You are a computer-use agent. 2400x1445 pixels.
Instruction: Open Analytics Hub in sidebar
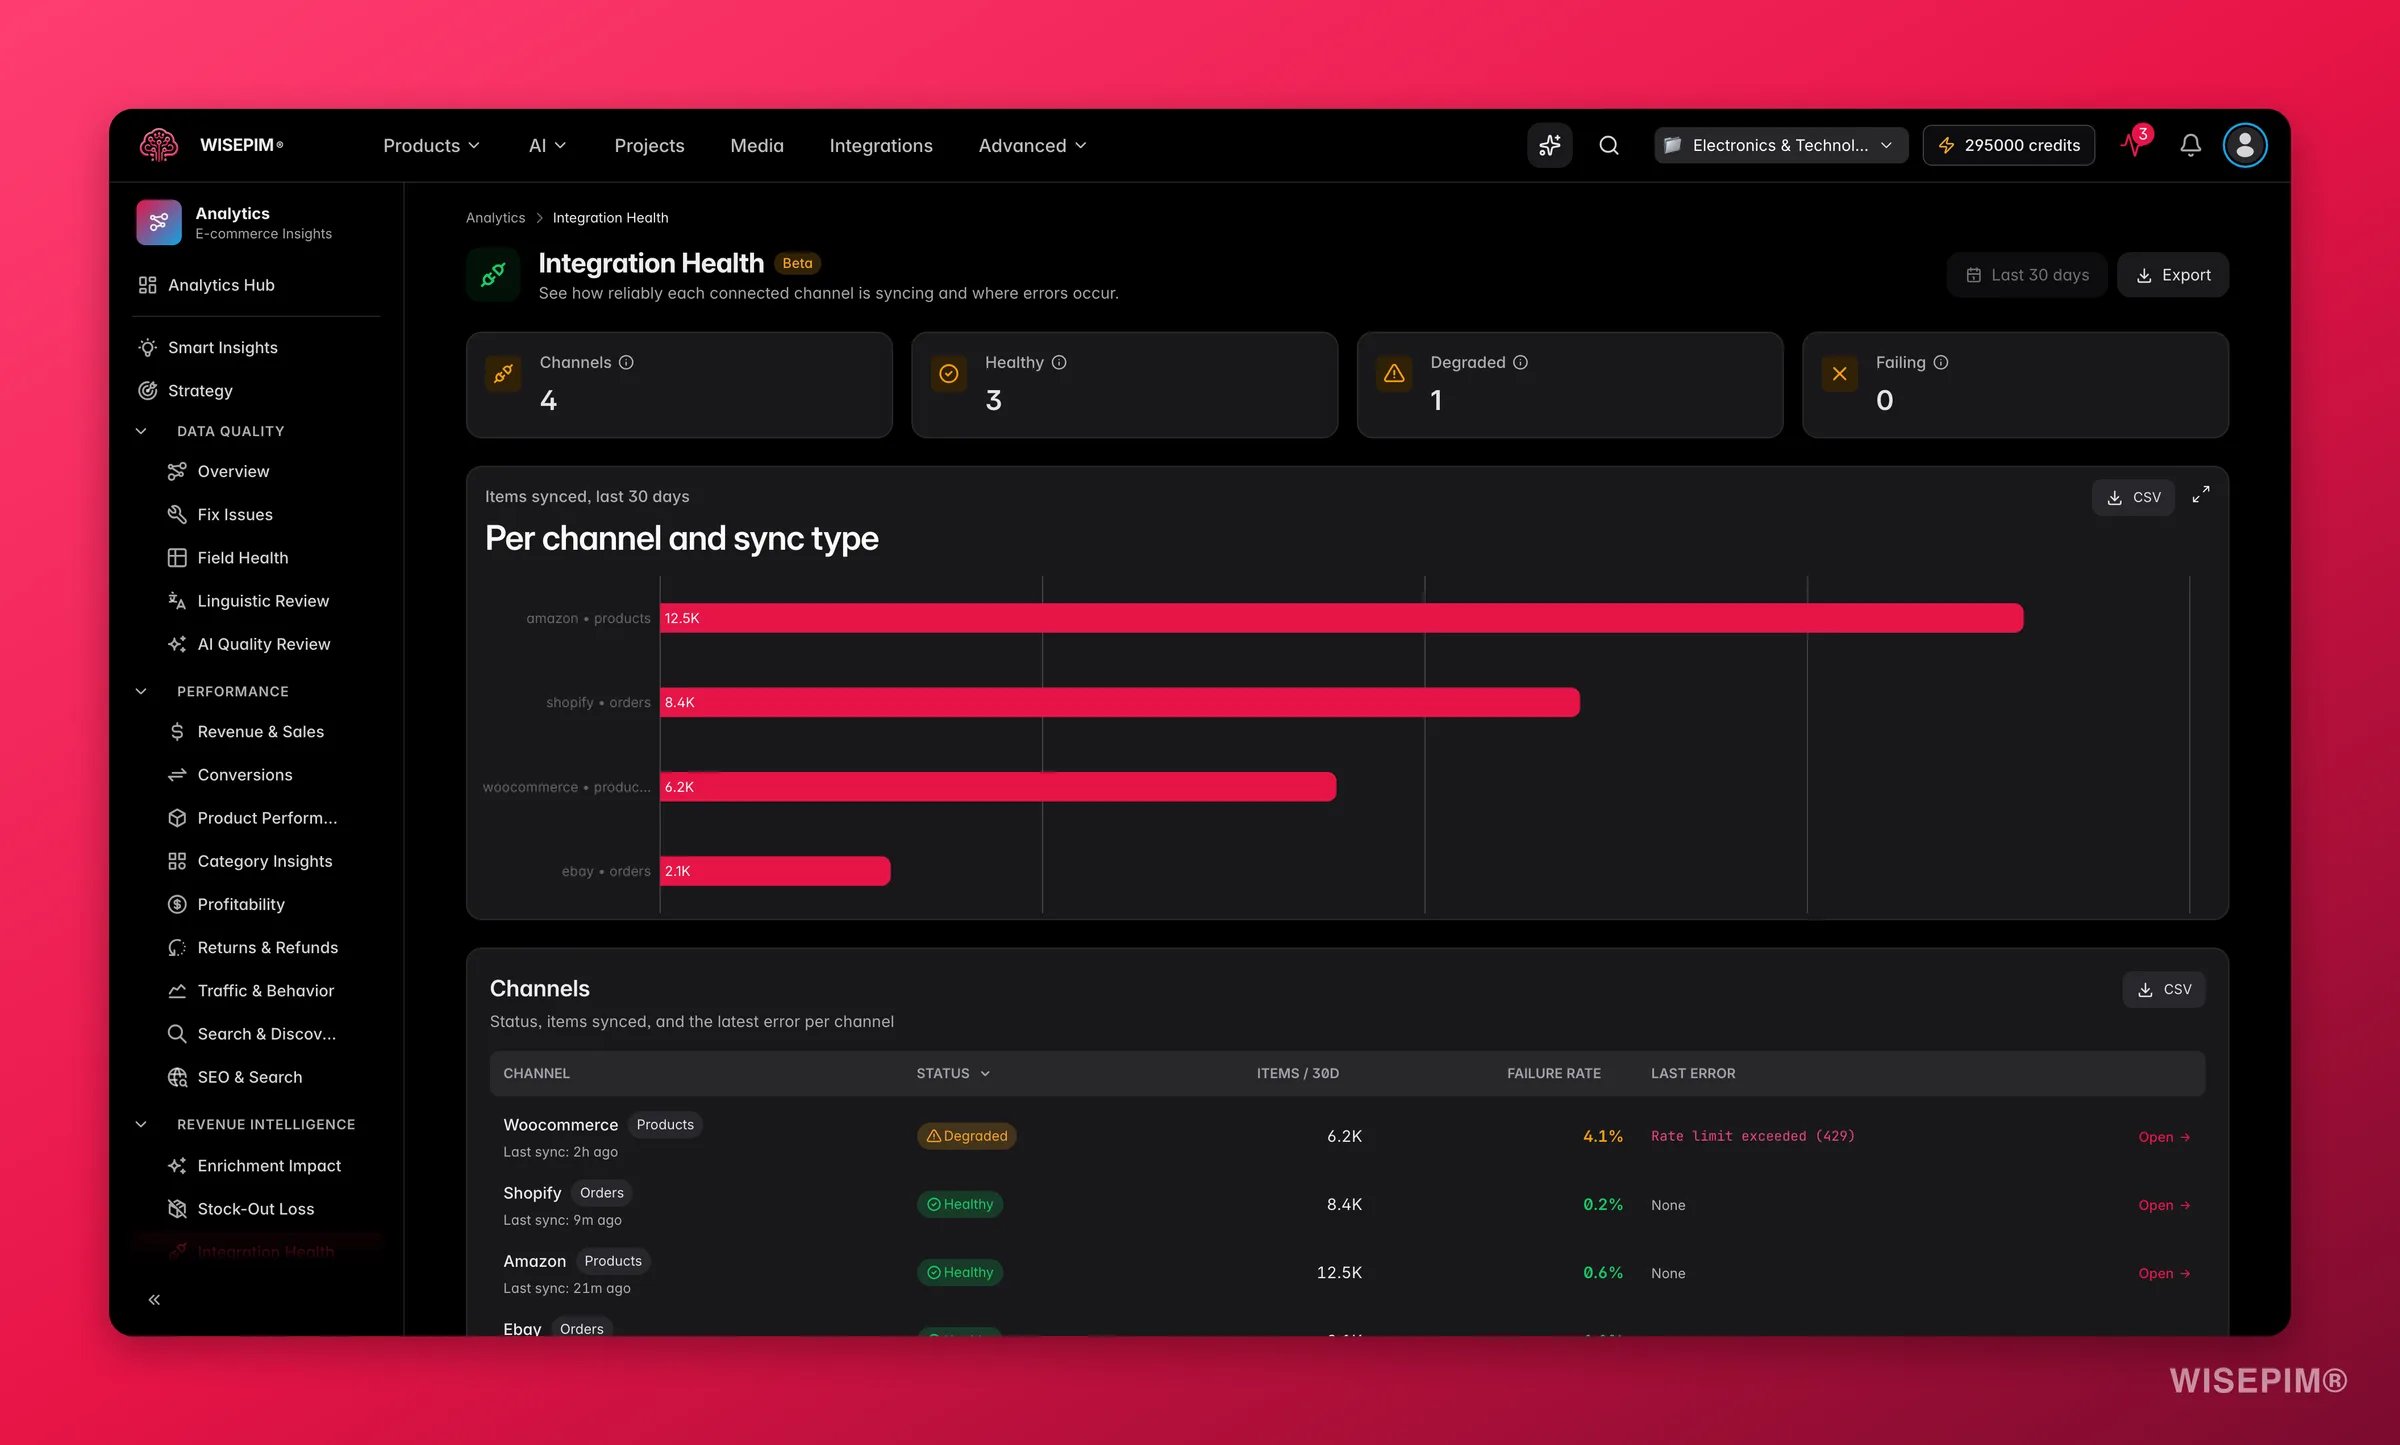256,285
